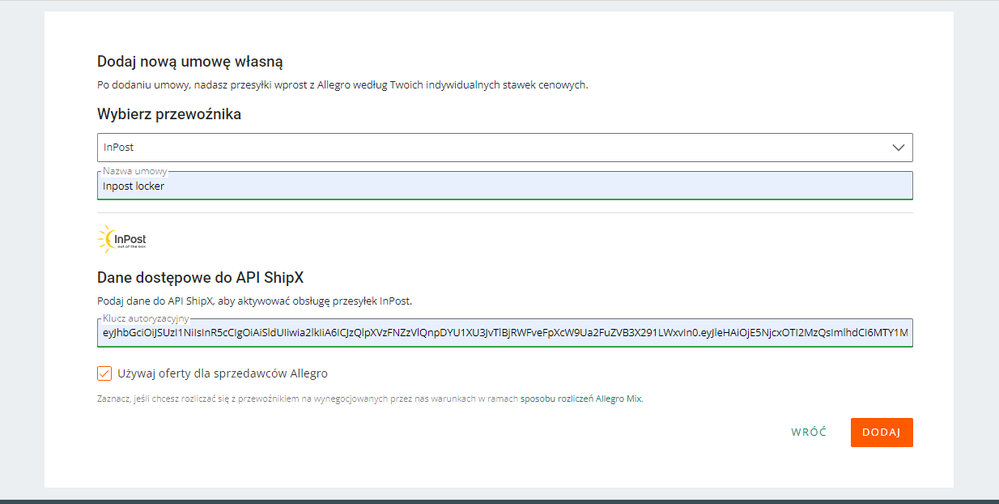
Task: Open the InPost carrier selection combo box
Action: [x=504, y=147]
